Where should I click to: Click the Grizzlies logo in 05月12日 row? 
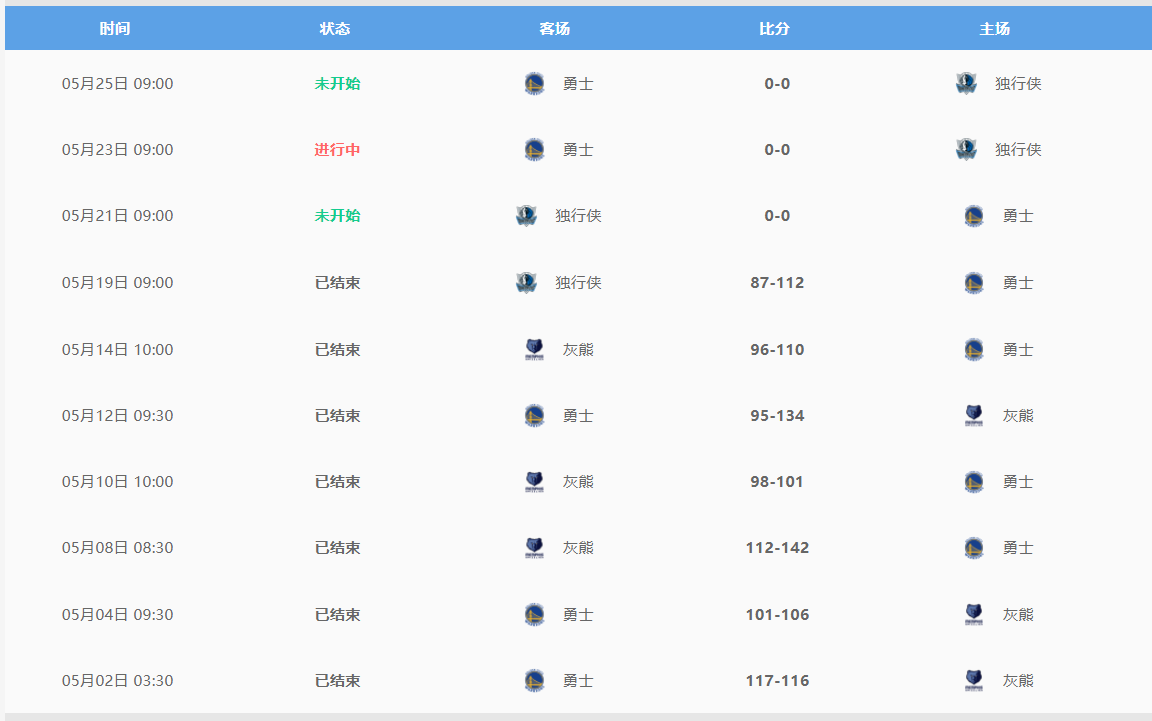click(x=973, y=416)
